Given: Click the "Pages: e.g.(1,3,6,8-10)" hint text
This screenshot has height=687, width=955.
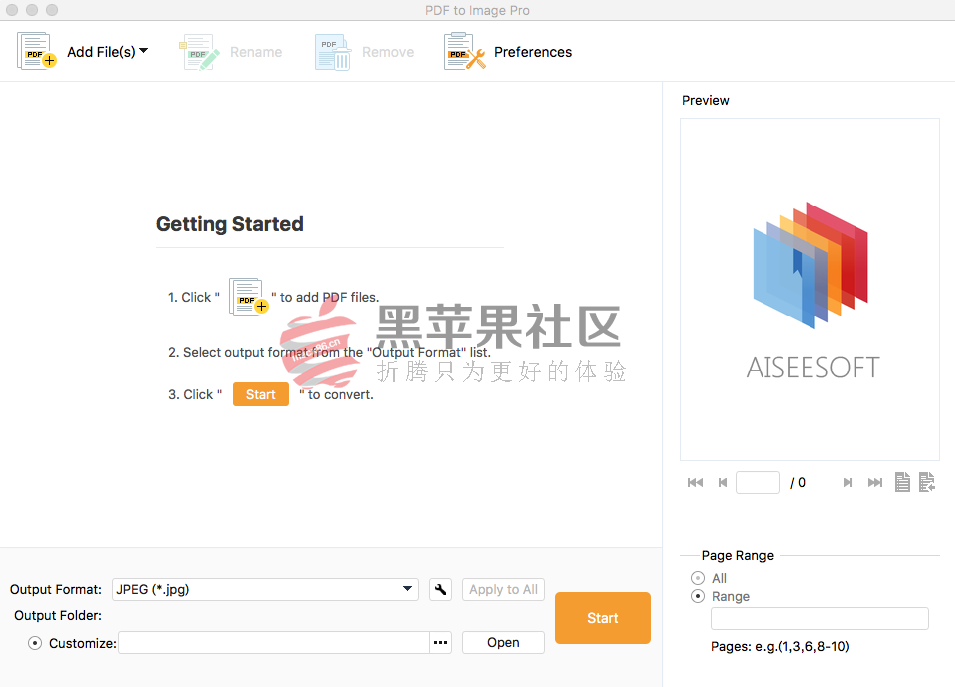Looking at the screenshot, I should [780, 646].
